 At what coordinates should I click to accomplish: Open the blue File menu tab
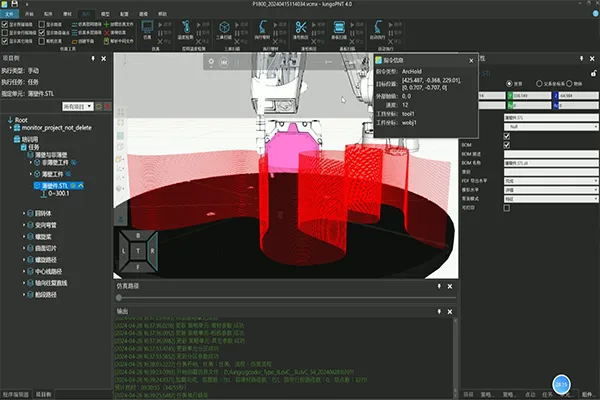10,14
